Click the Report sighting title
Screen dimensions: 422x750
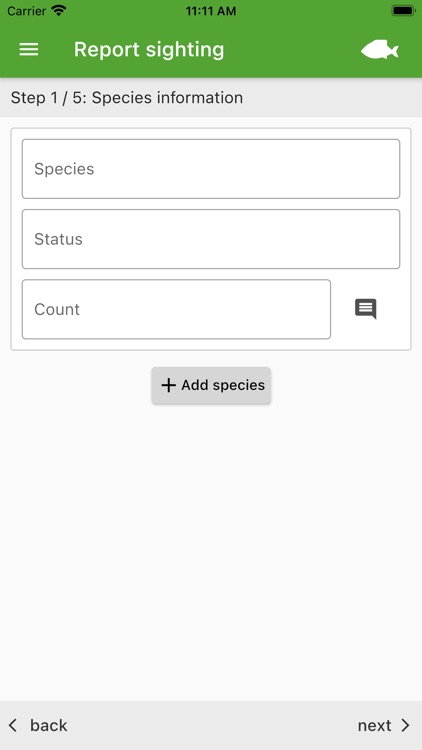click(149, 50)
